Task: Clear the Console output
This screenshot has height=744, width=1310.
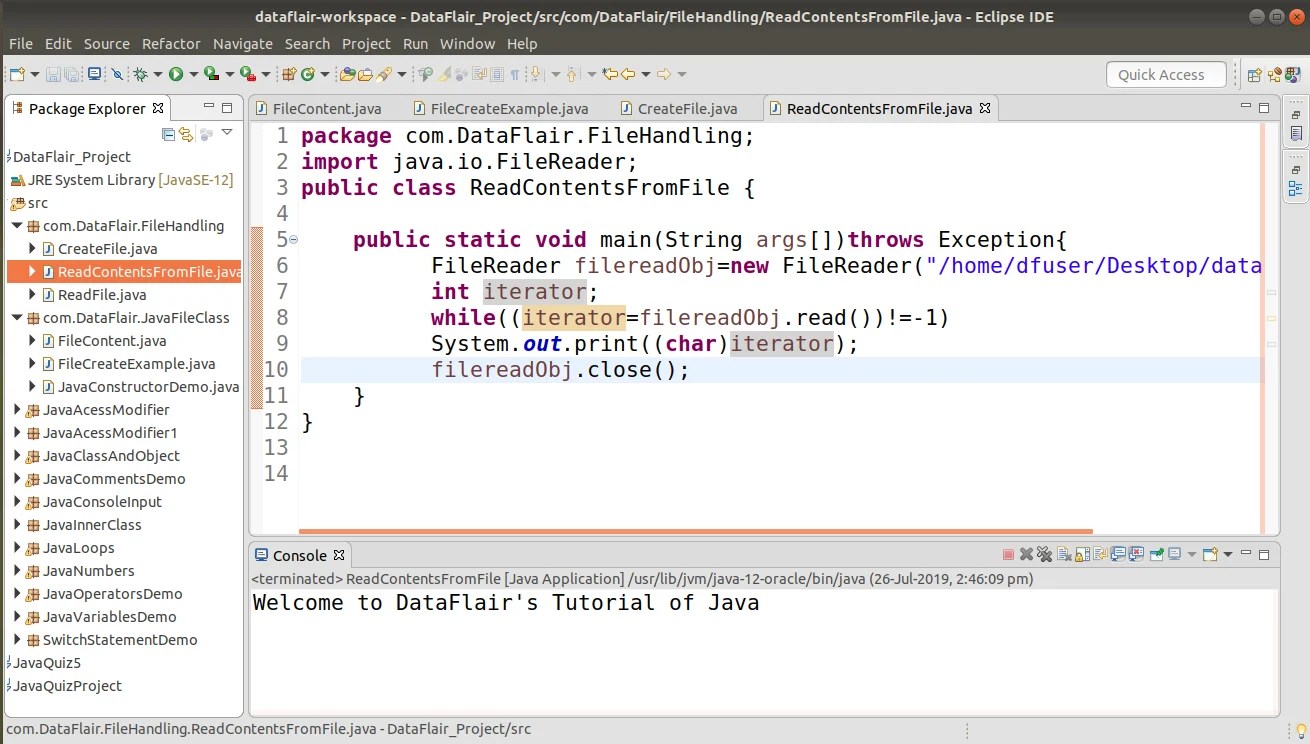Action: [x=1066, y=555]
